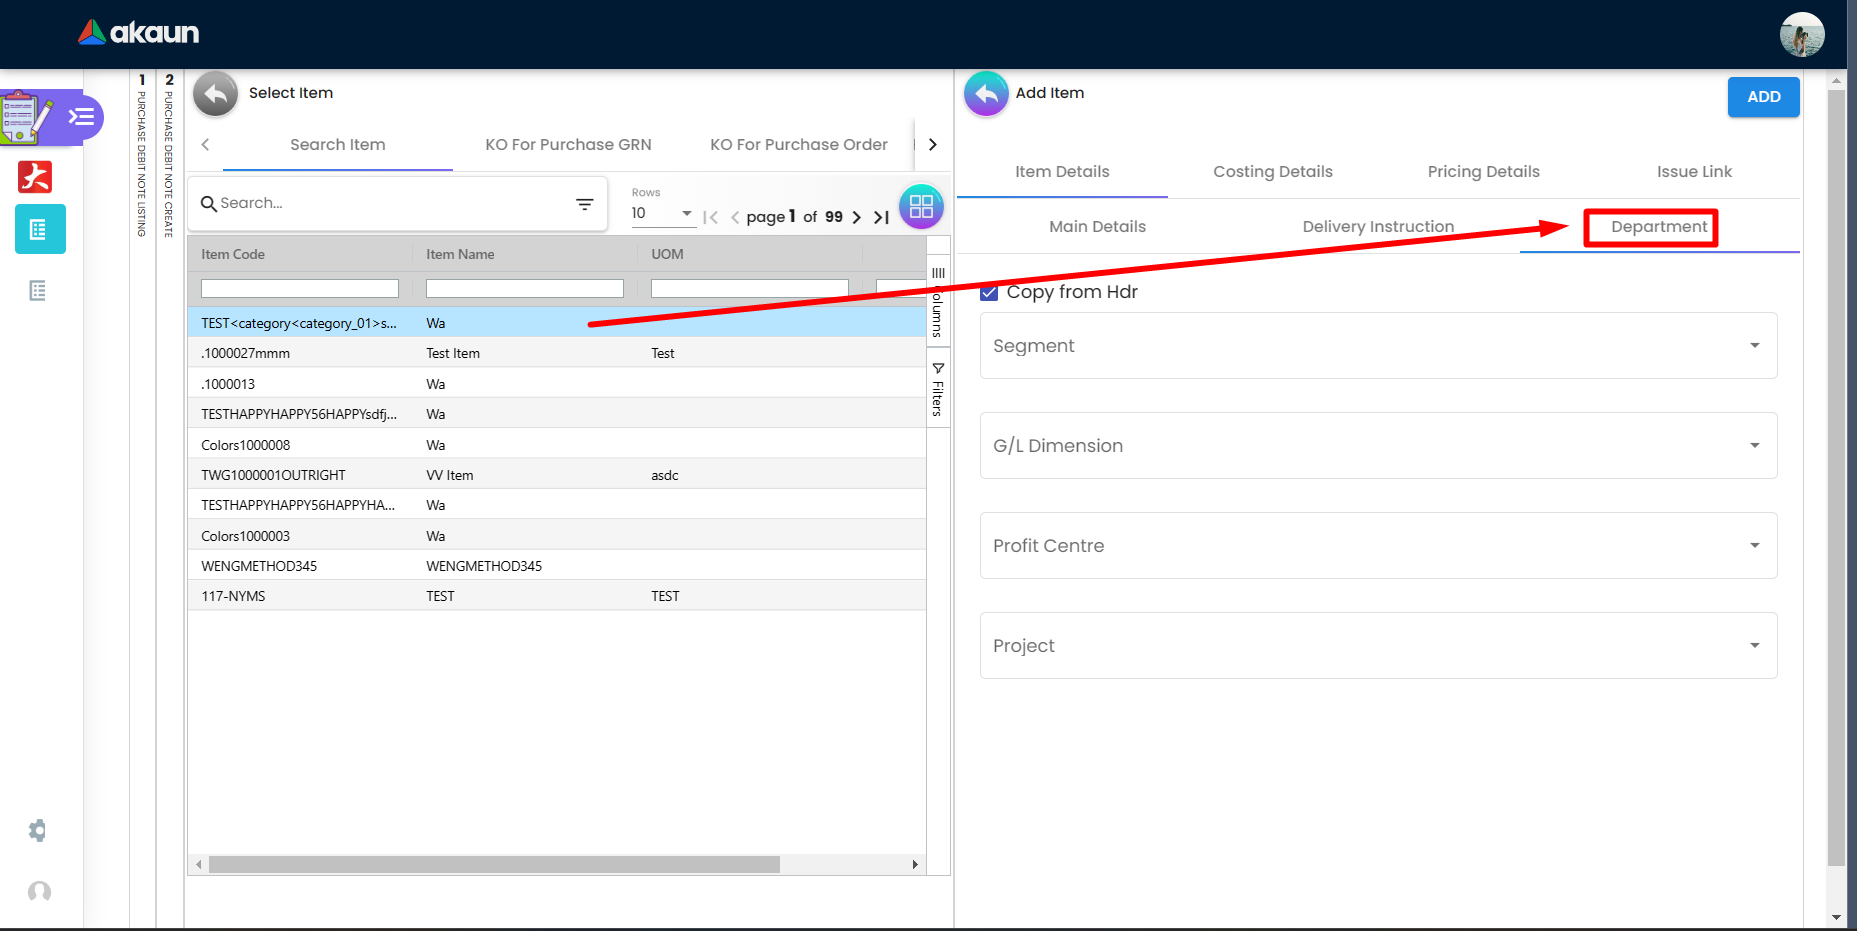Go to the next page of items
The image size is (1857, 931).
[x=856, y=217]
